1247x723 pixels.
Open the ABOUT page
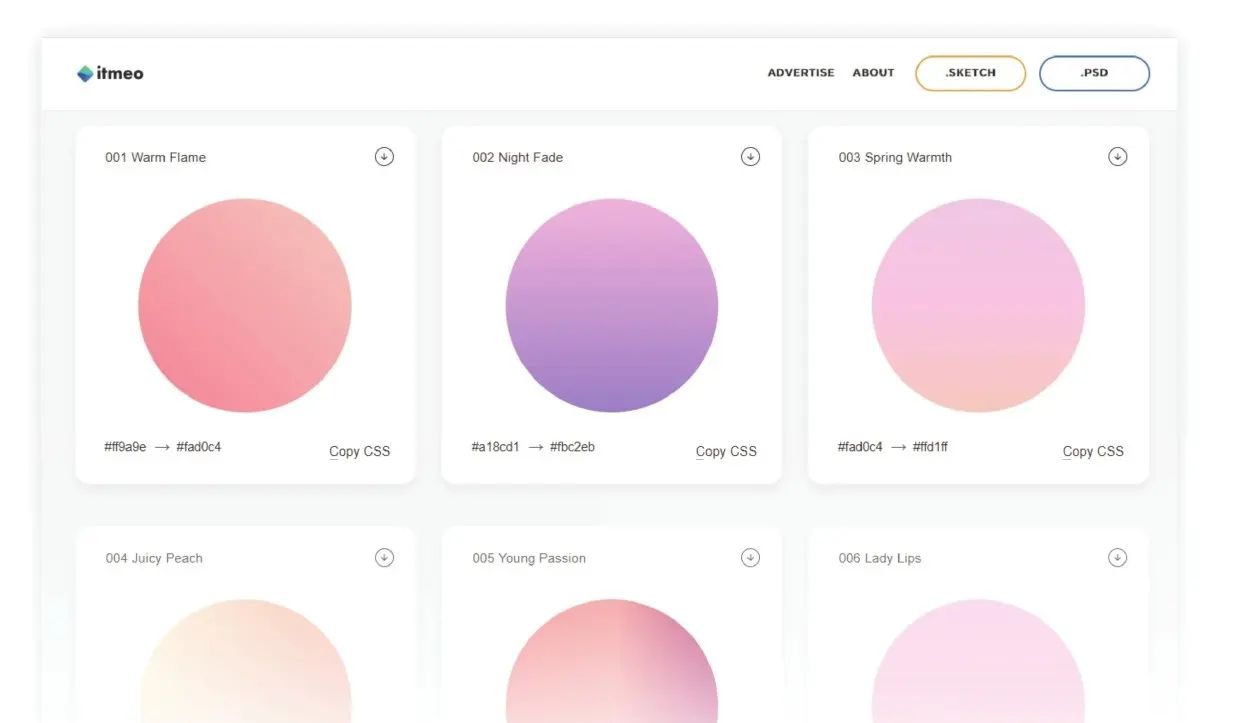[873, 73]
